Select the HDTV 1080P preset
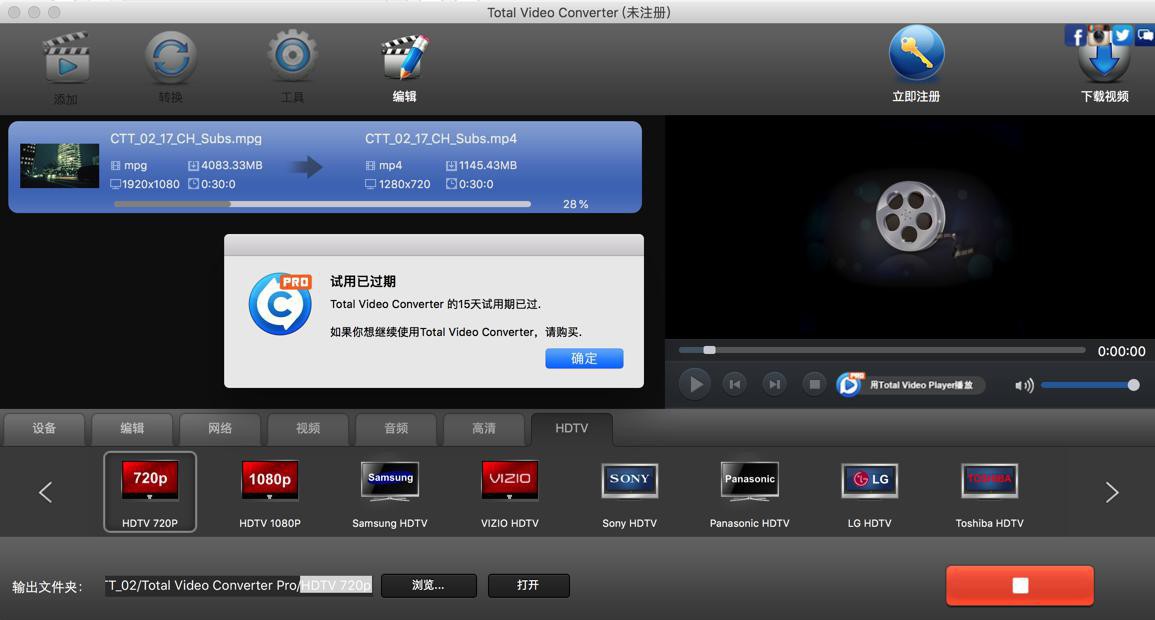This screenshot has height=620, width=1155. [270, 491]
